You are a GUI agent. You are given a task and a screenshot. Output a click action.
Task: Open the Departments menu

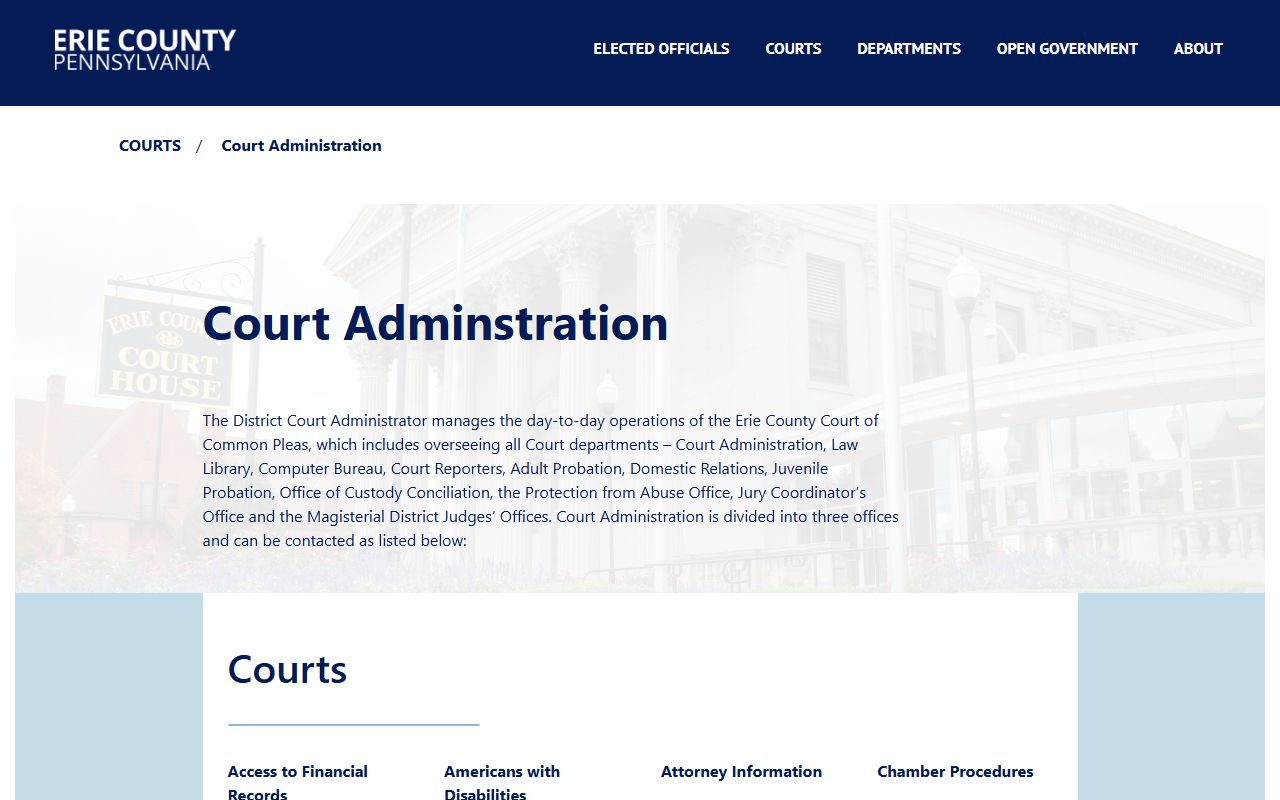coord(909,48)
